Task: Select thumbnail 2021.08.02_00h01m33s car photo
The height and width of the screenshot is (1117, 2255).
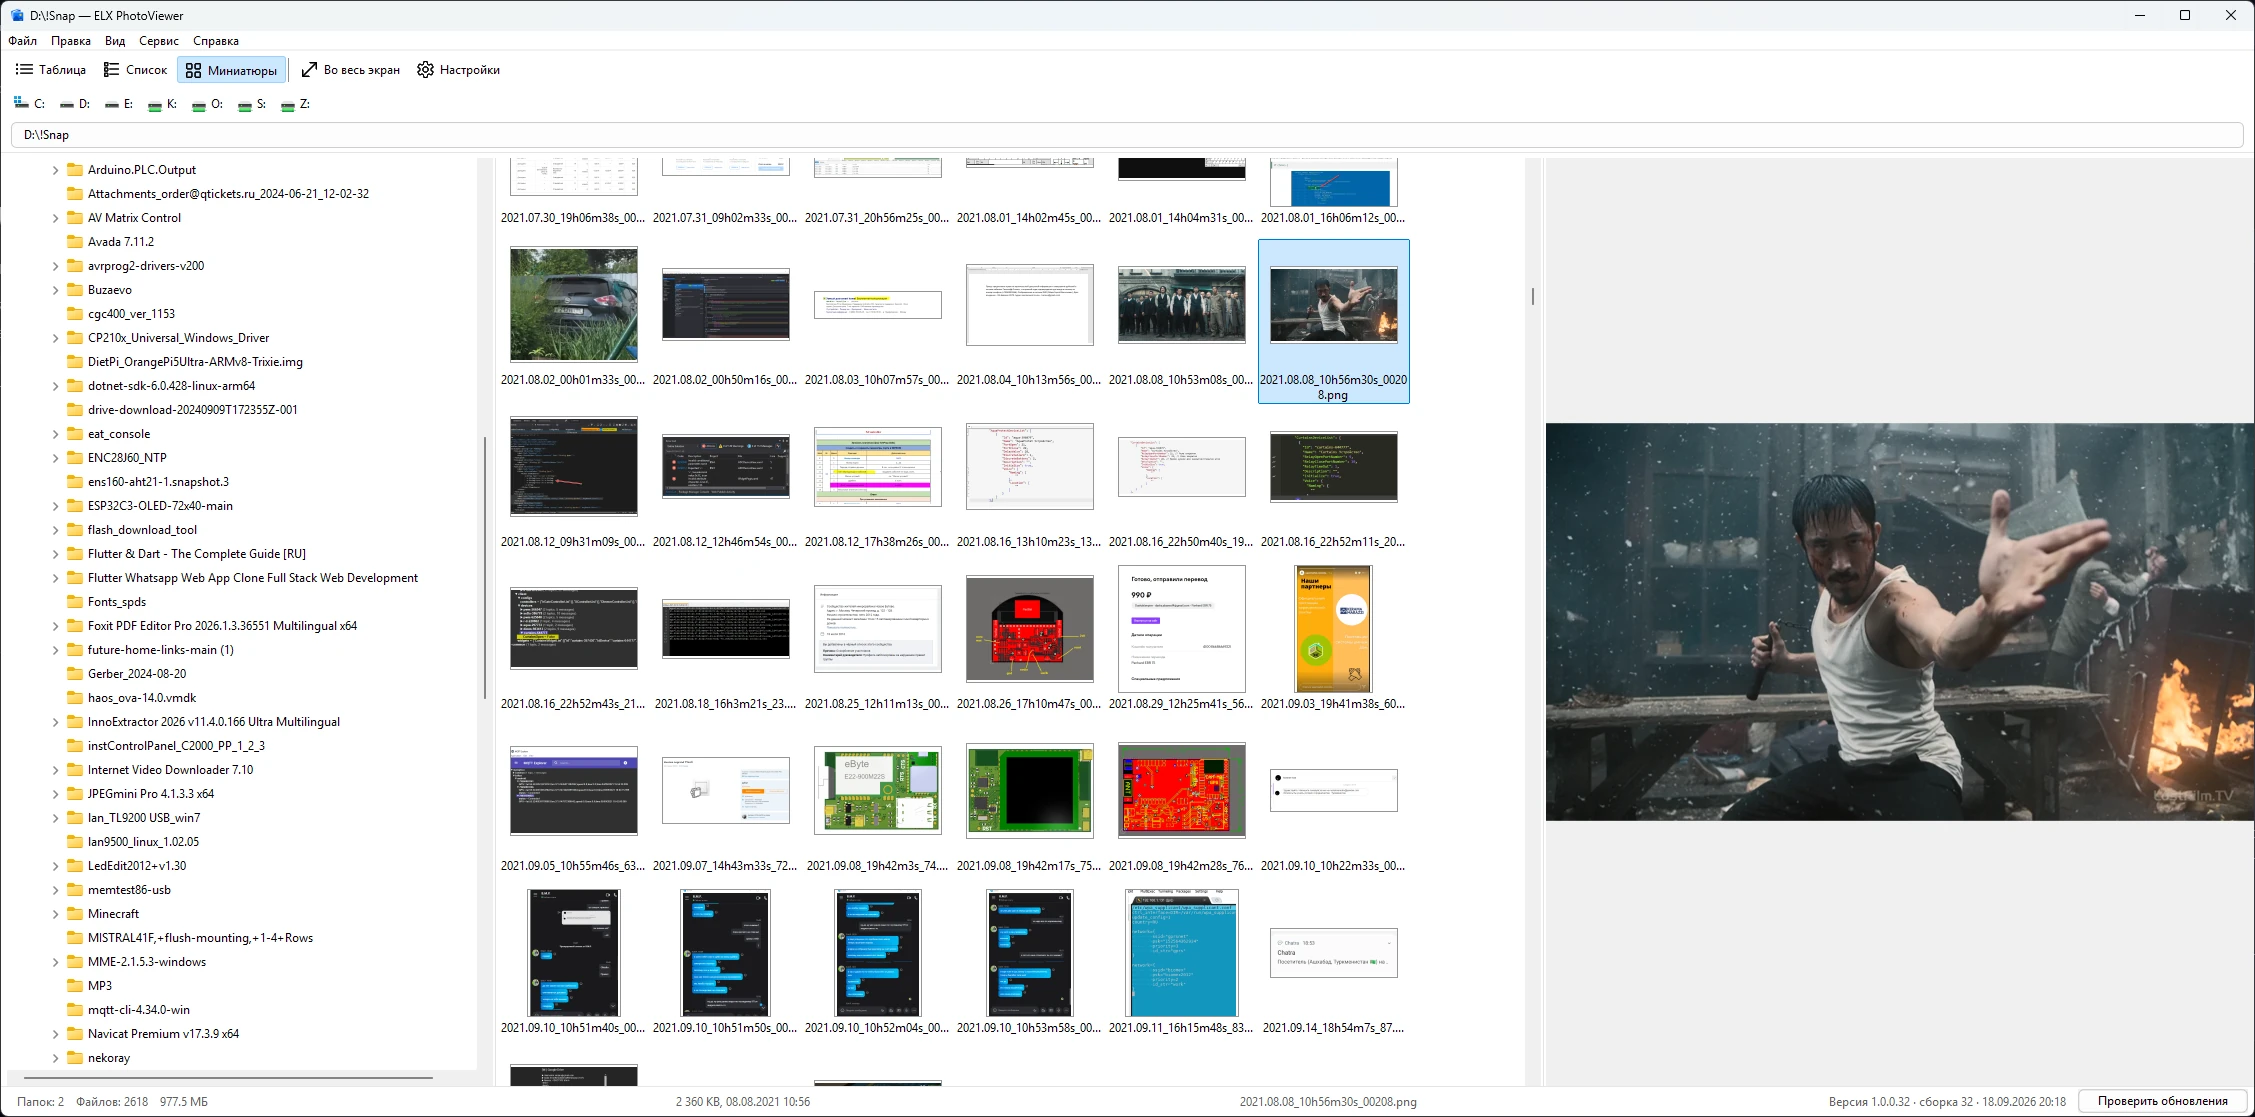Action: click(x=574, y=304)
